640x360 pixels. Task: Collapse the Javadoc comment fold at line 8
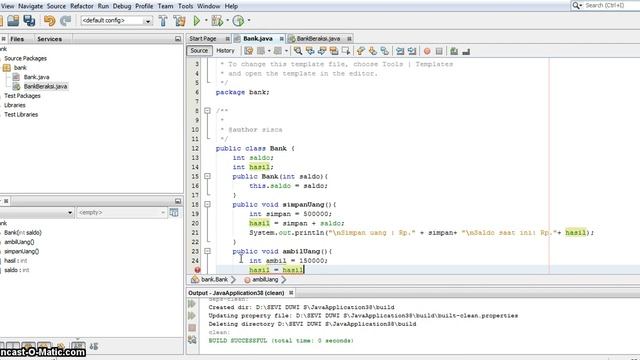[207, 111]
